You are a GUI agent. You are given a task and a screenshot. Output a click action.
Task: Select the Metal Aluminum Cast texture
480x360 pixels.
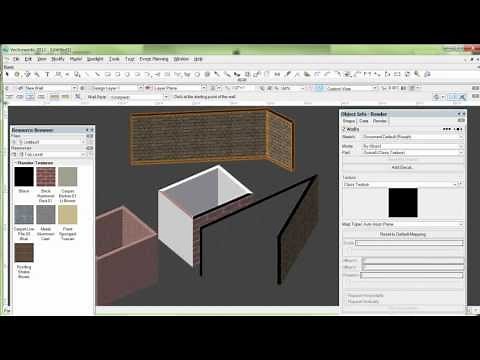(46, 215)
